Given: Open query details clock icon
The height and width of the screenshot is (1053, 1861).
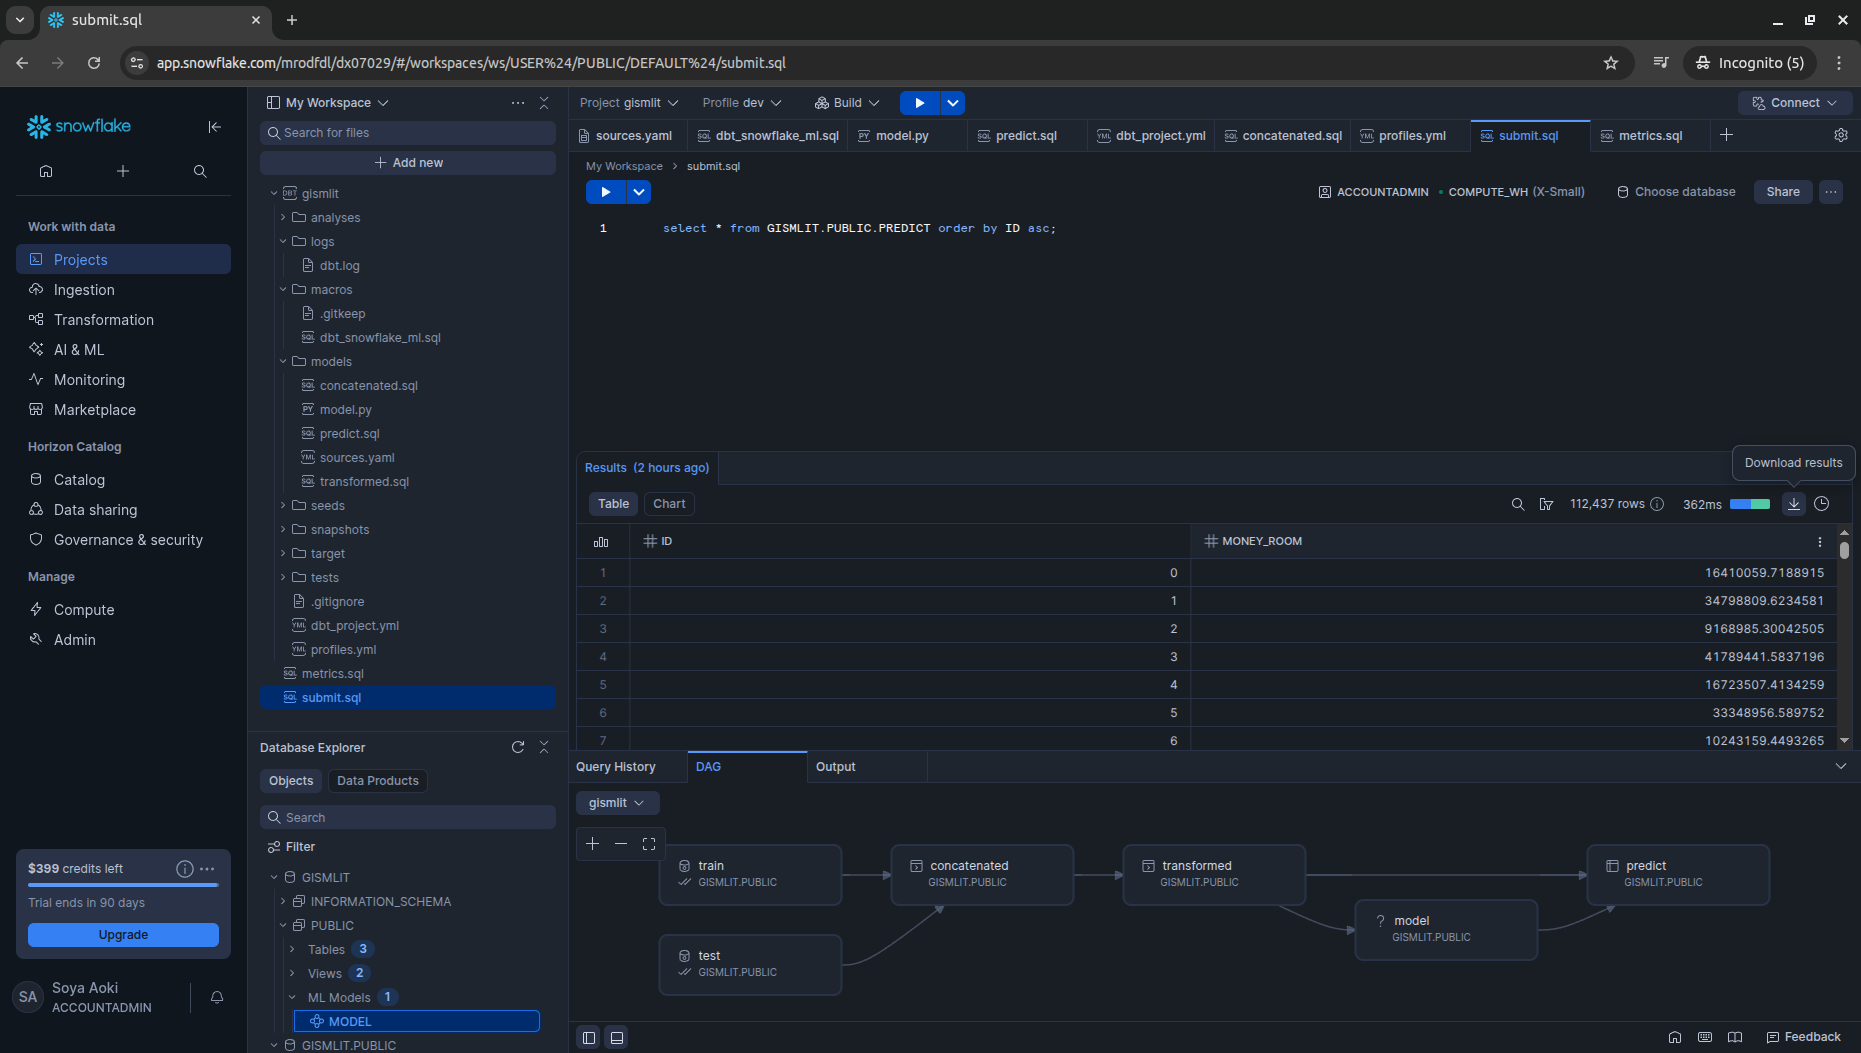Looking at the screenshot, I should (1822, 504).
